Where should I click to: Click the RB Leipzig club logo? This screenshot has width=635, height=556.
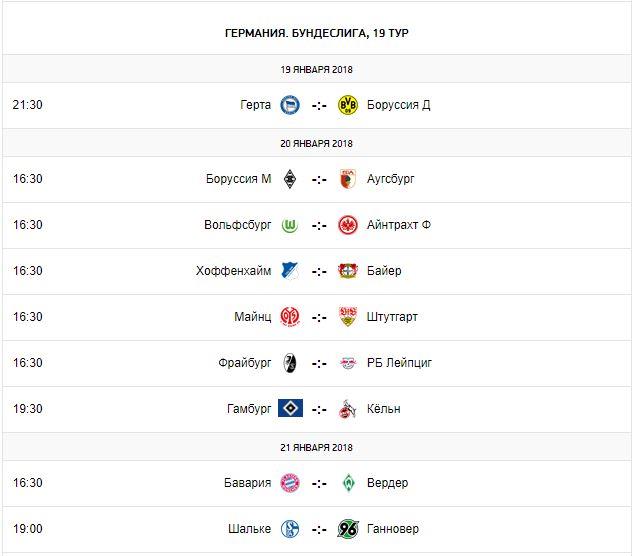pos(348,363)
